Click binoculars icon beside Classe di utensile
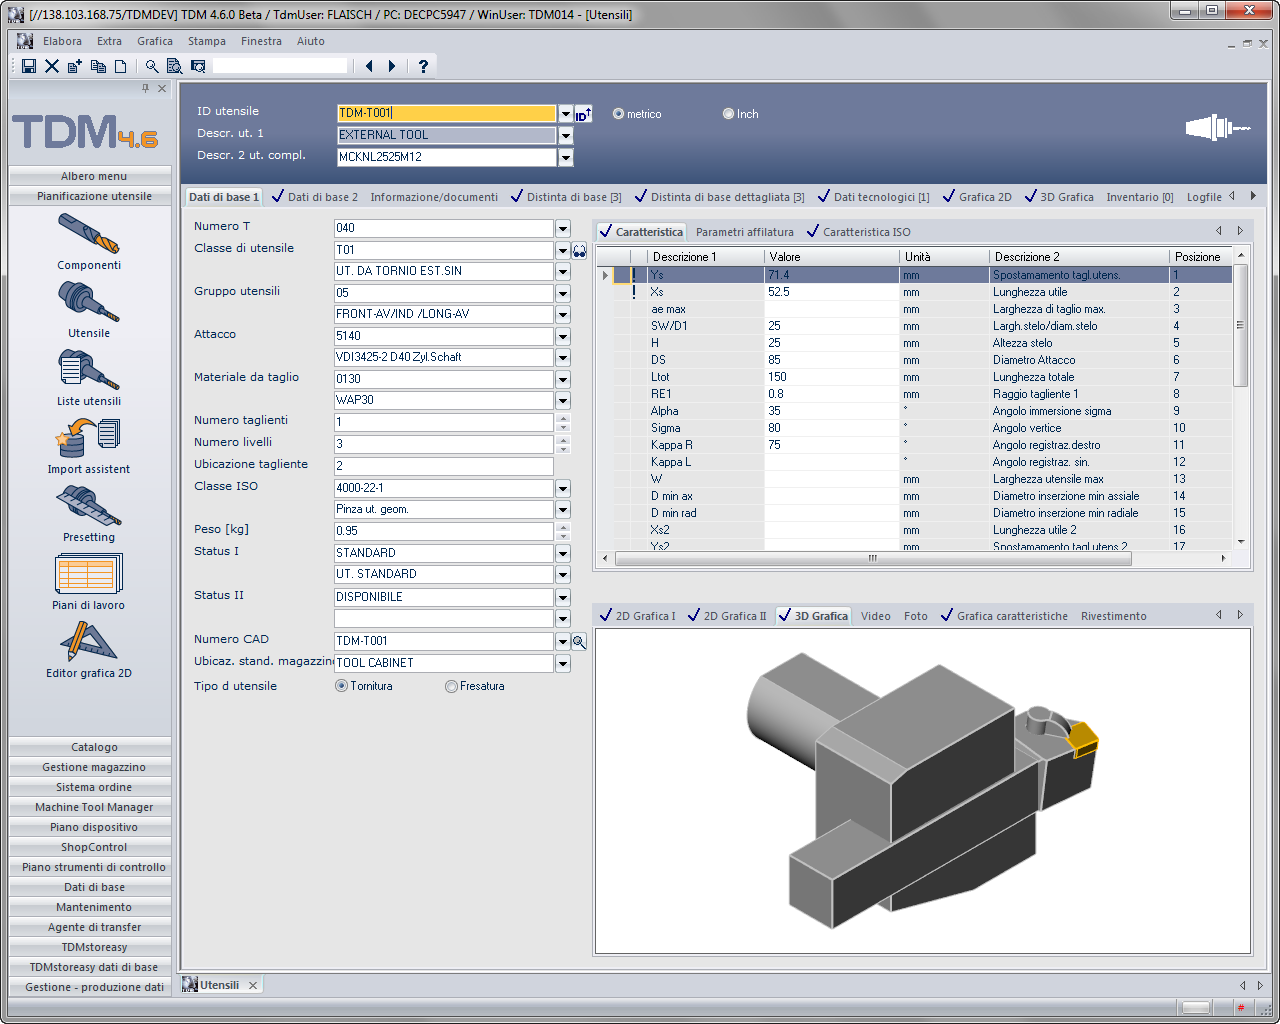This screenshot has width=1280, height=1024. click(579, 251)
